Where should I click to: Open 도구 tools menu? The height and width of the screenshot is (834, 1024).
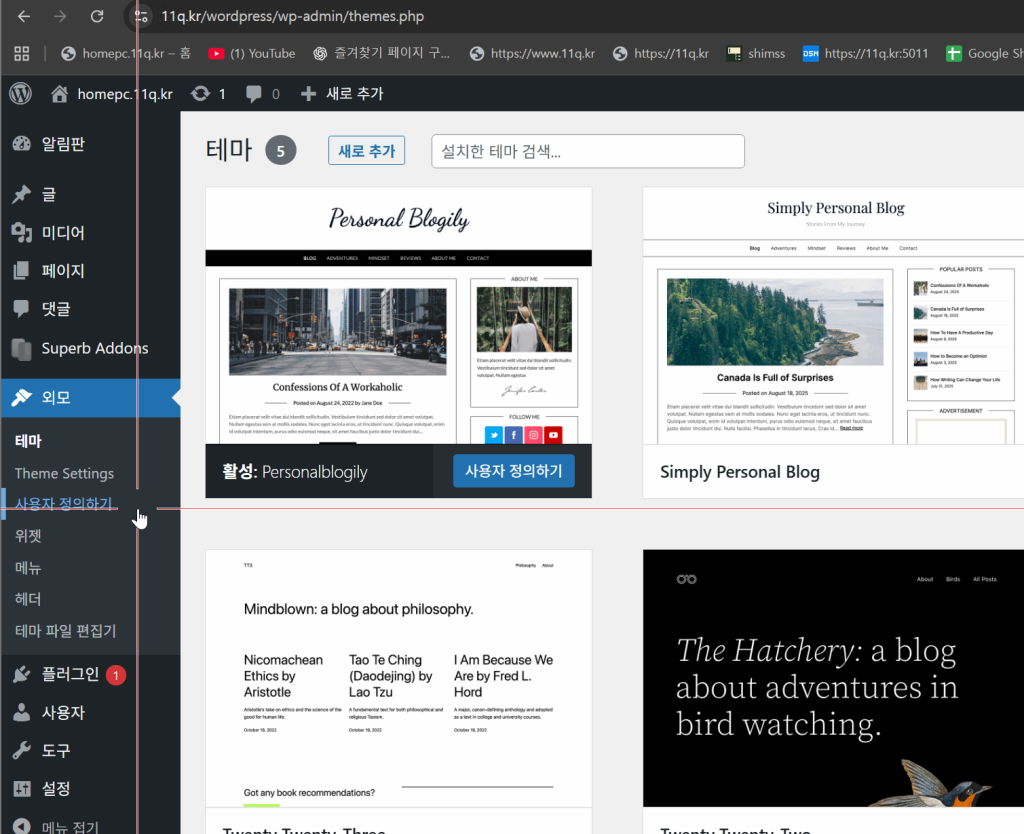click(90, 750)
